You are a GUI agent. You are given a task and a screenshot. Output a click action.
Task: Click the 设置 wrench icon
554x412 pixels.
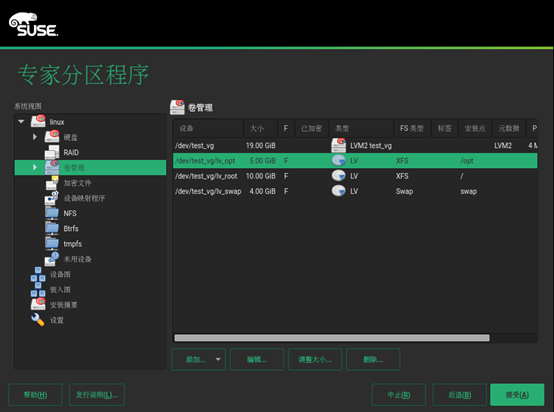(x=38, y=320)
